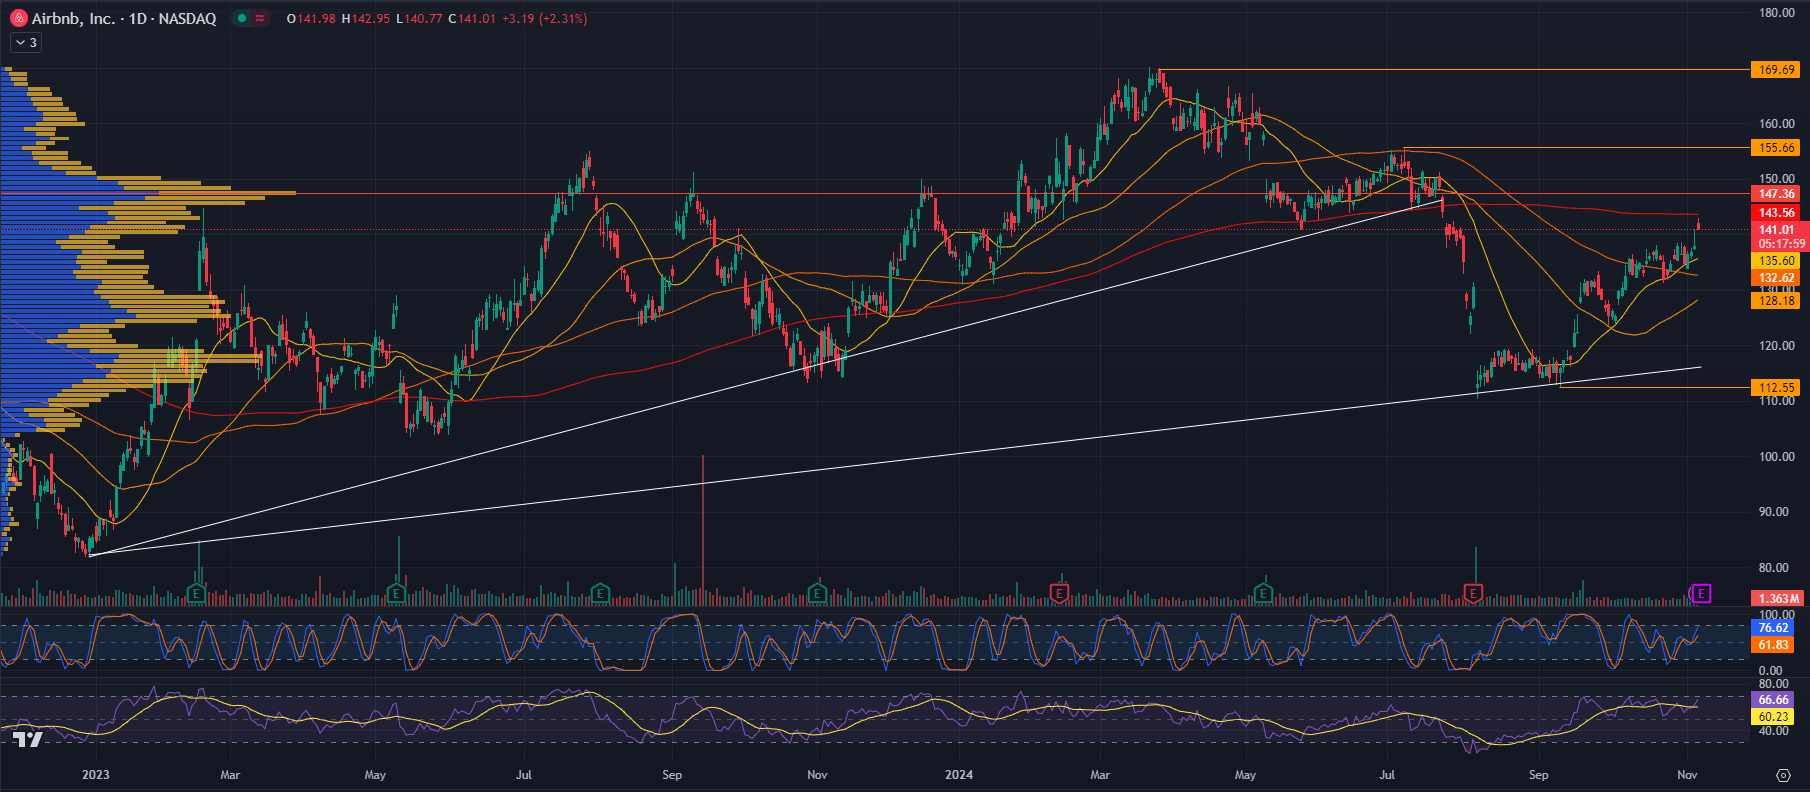Click the 160.00 price scale label

point(1777,124)
